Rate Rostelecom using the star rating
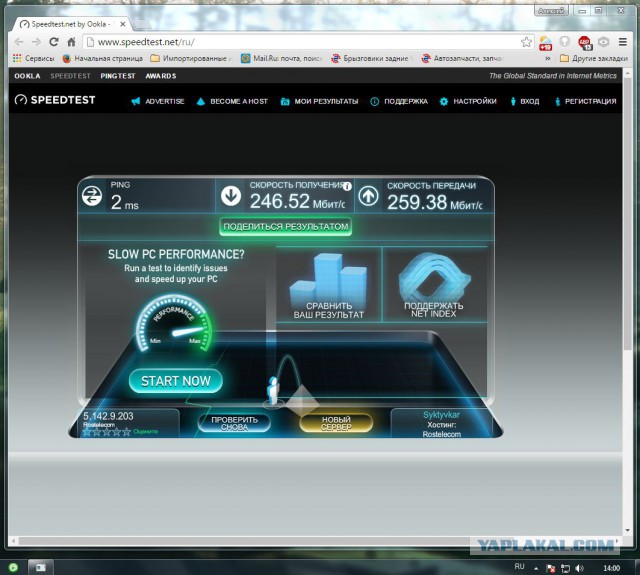 107,432
